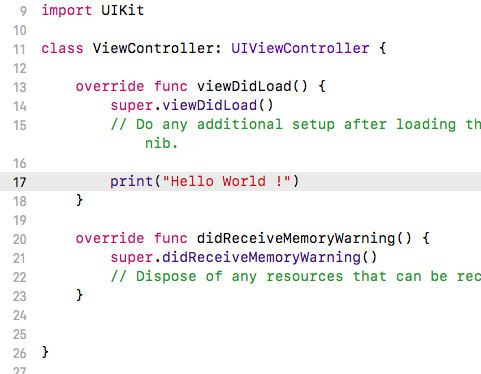Click super.didReceiveMemoryWarning() call on line 21
The height and width of the screenshot is (374, 481).
(244, 257)
